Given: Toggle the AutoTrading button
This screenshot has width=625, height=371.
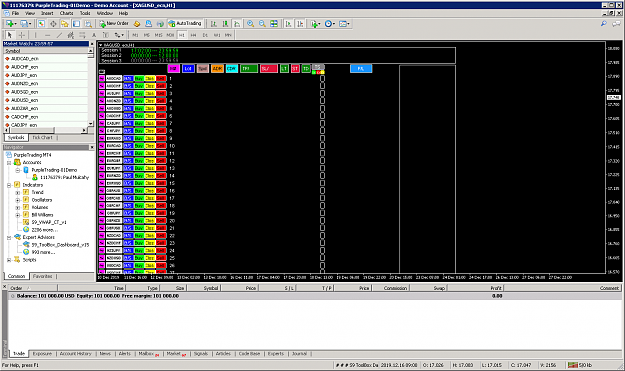Looking at the screenshot, I should (x=185, y=24).
